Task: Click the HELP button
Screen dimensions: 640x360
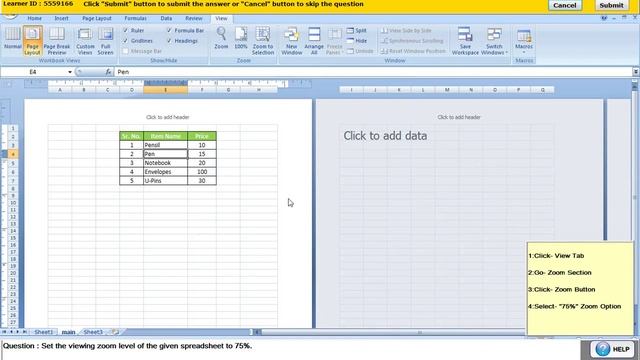Action: 612,349
